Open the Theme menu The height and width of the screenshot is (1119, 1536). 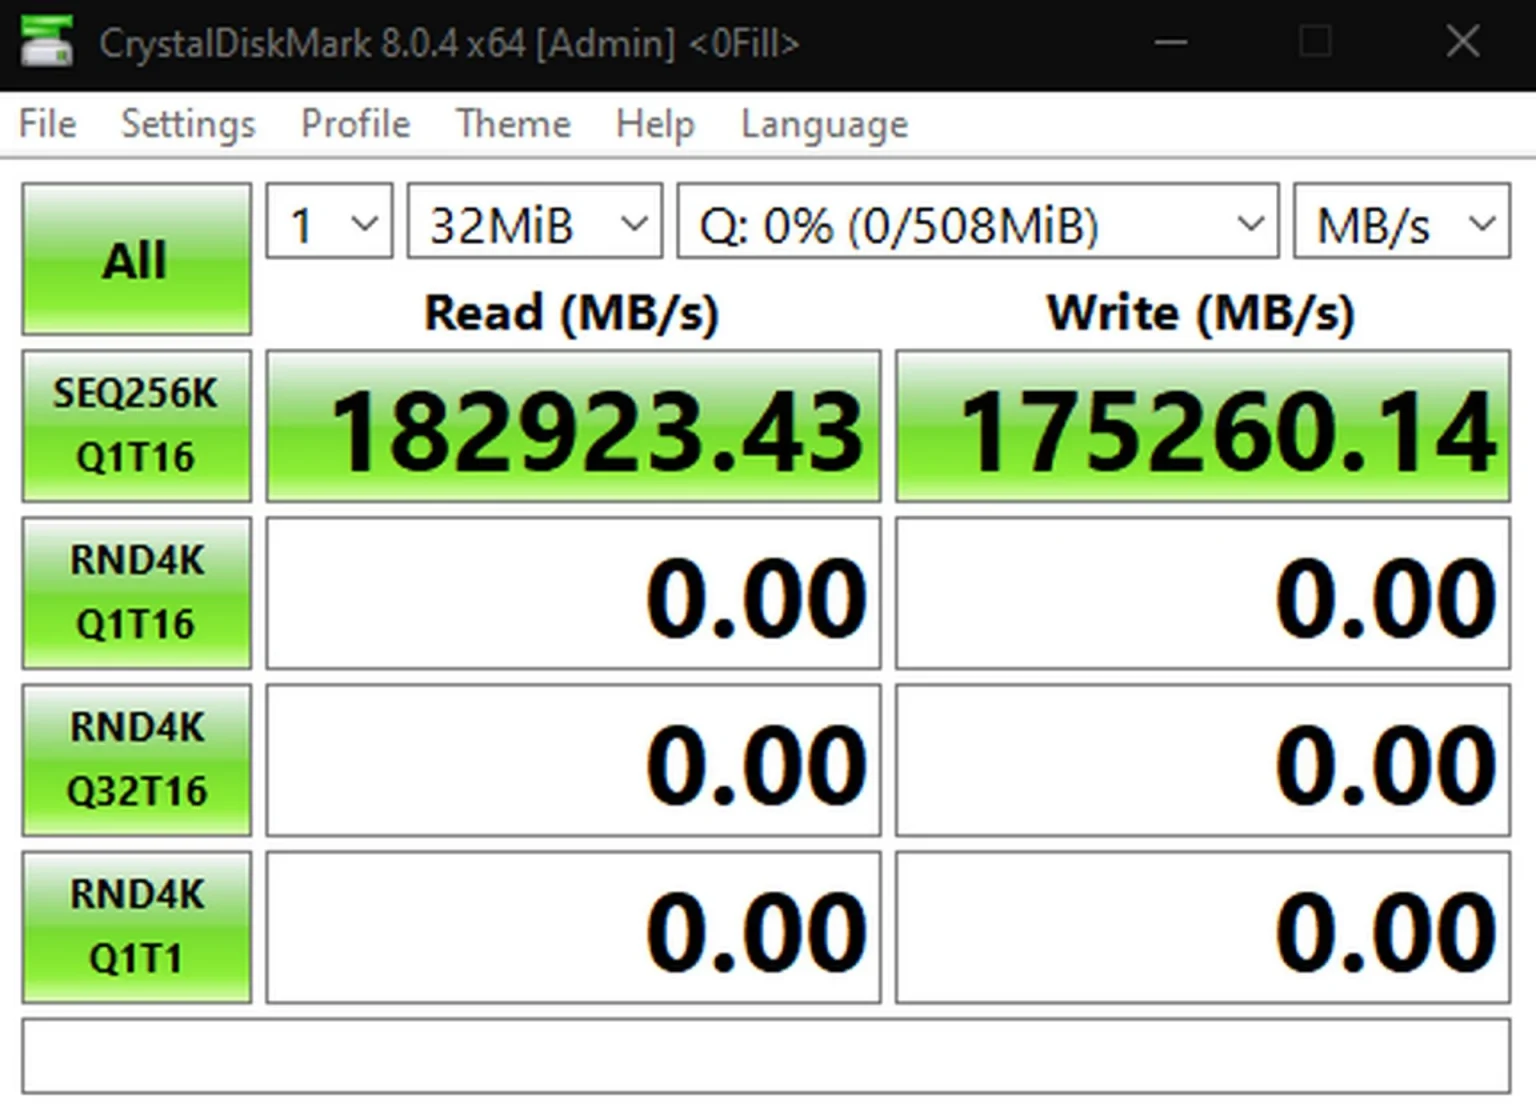tap(513, 124)
